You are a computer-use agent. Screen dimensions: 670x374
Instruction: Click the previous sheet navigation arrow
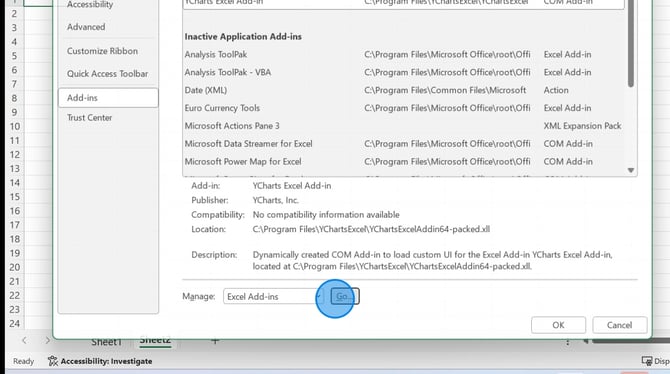coord(24,340)
